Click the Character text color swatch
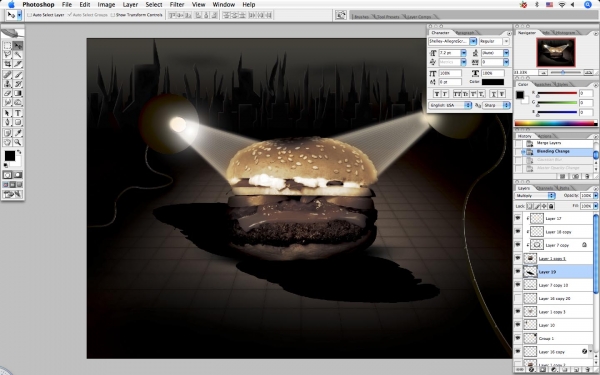 pos(493,82)
